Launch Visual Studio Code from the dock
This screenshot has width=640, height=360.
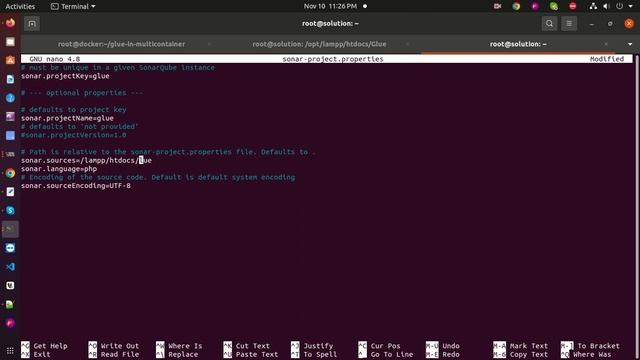(10, 267)
